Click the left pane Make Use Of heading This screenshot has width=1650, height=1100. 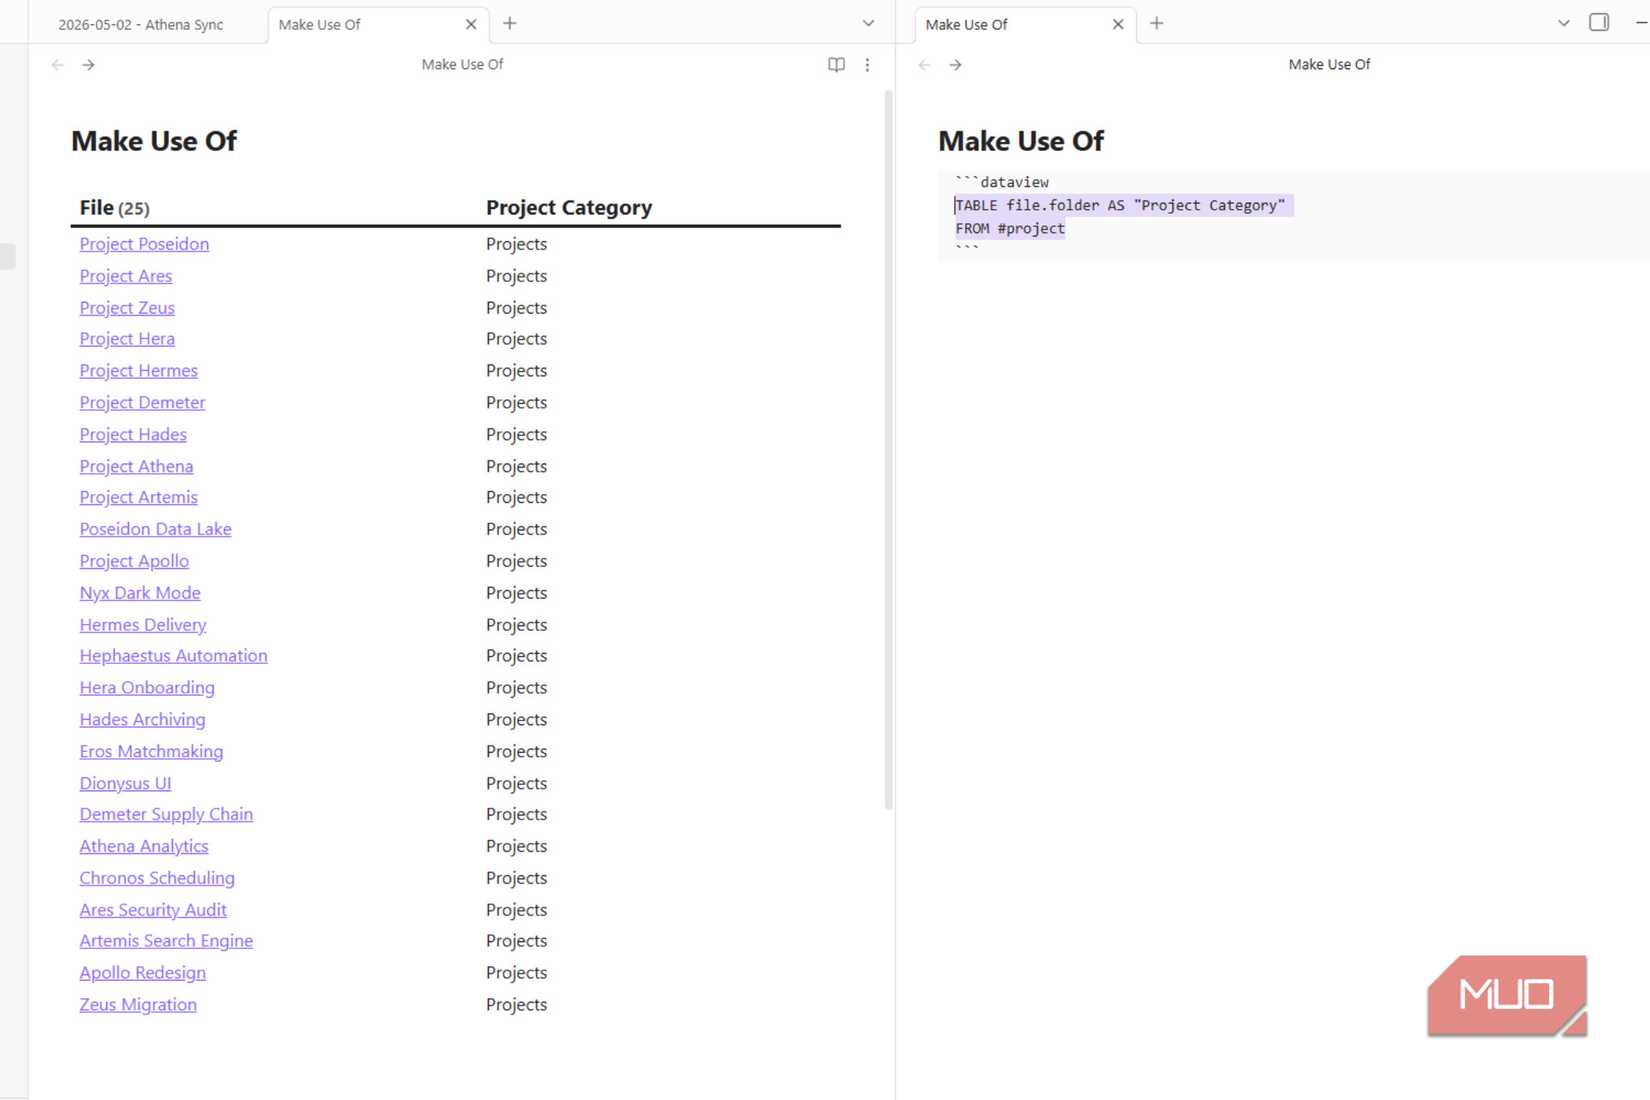coord(154,141)
